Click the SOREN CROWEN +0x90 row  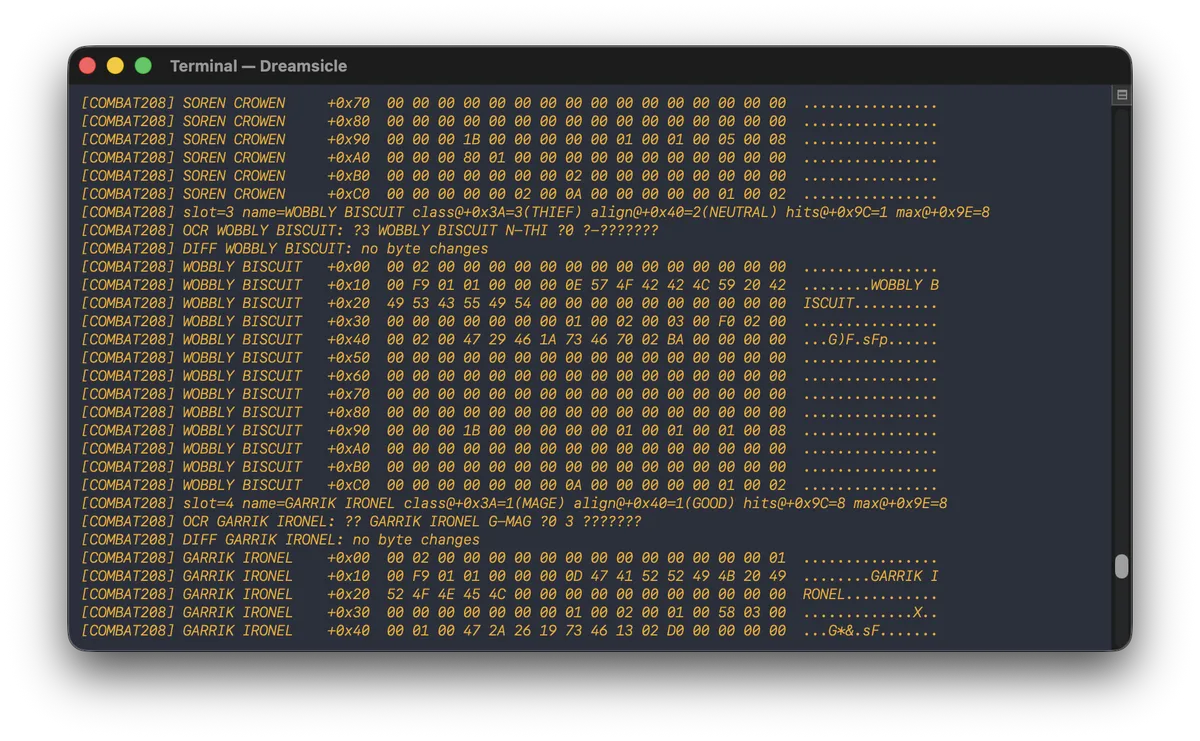[509, 139]
